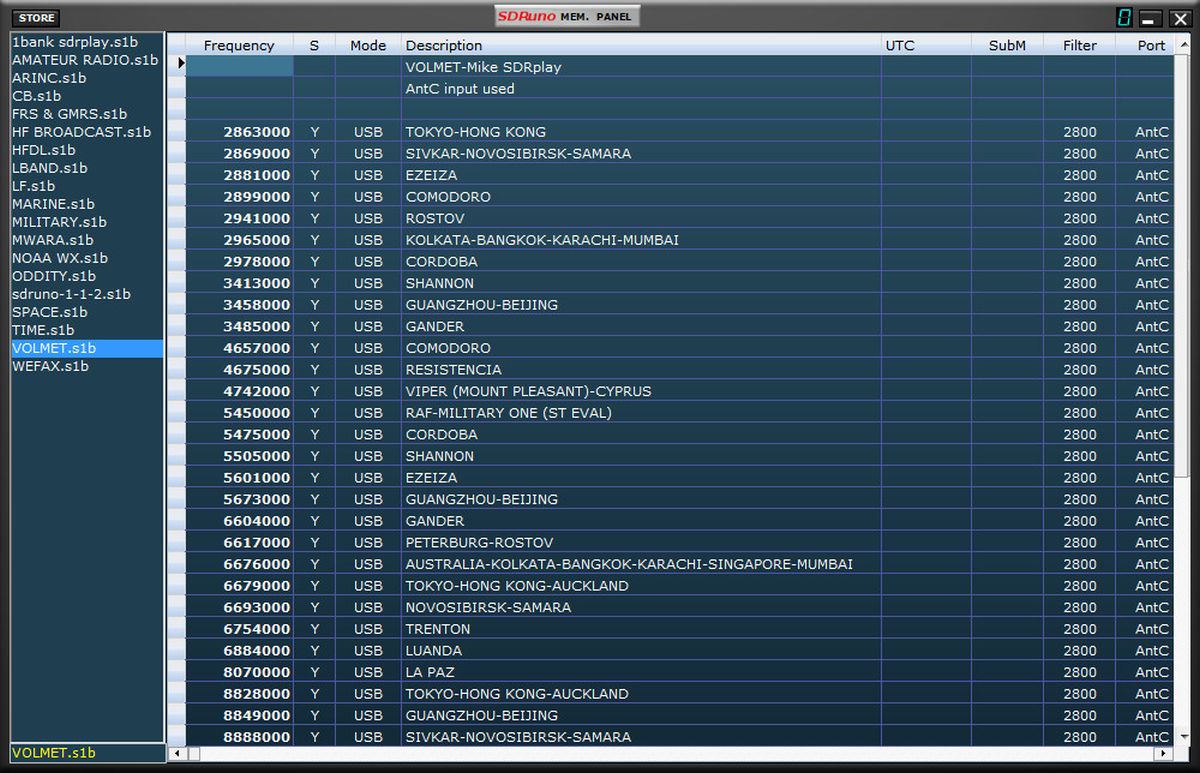This screenshot has height=773, width=1200.
Task: Click the Filter column header
Action: pyautogui.click(x=1079, y=45)
